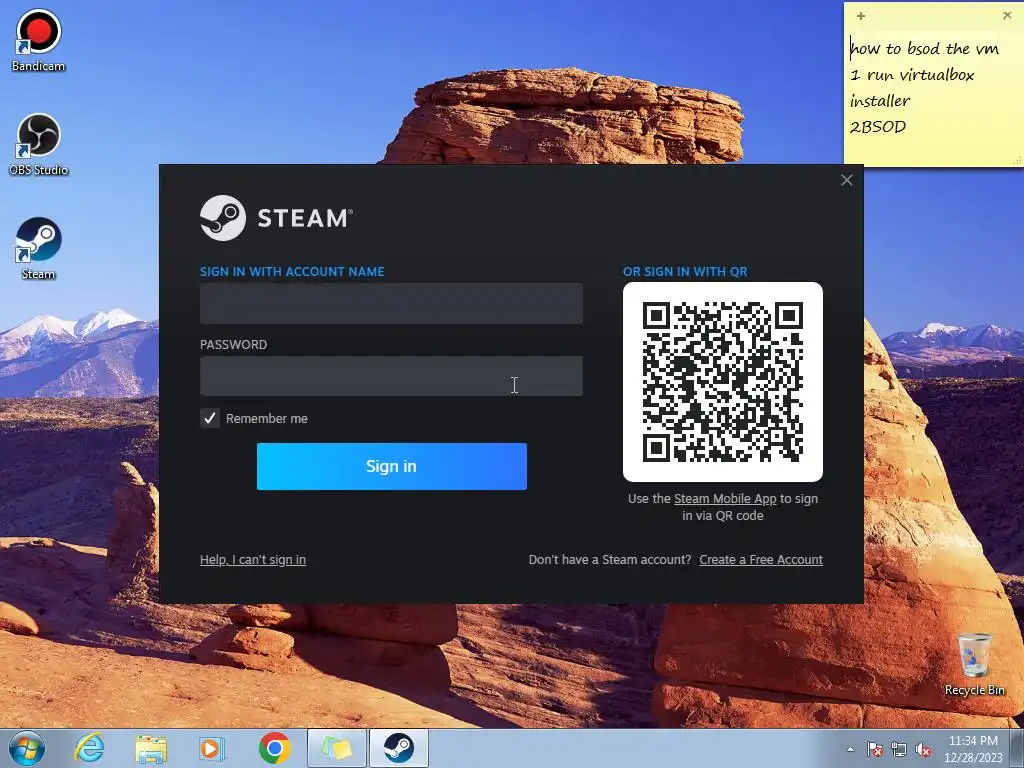Switch to Sticky Notes taskbar button
This screenshot has height=768, width=1024.
337,748
